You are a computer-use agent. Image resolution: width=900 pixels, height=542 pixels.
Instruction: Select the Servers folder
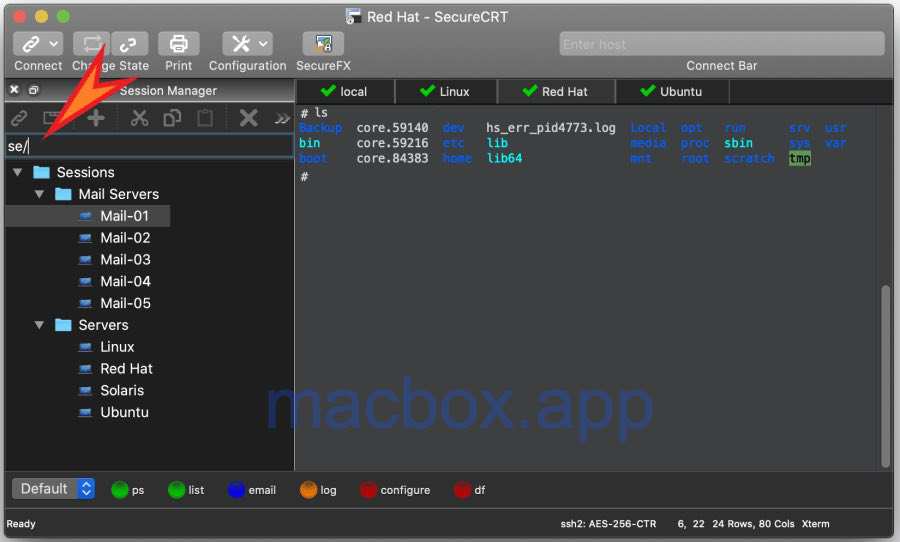click(103, 325)
